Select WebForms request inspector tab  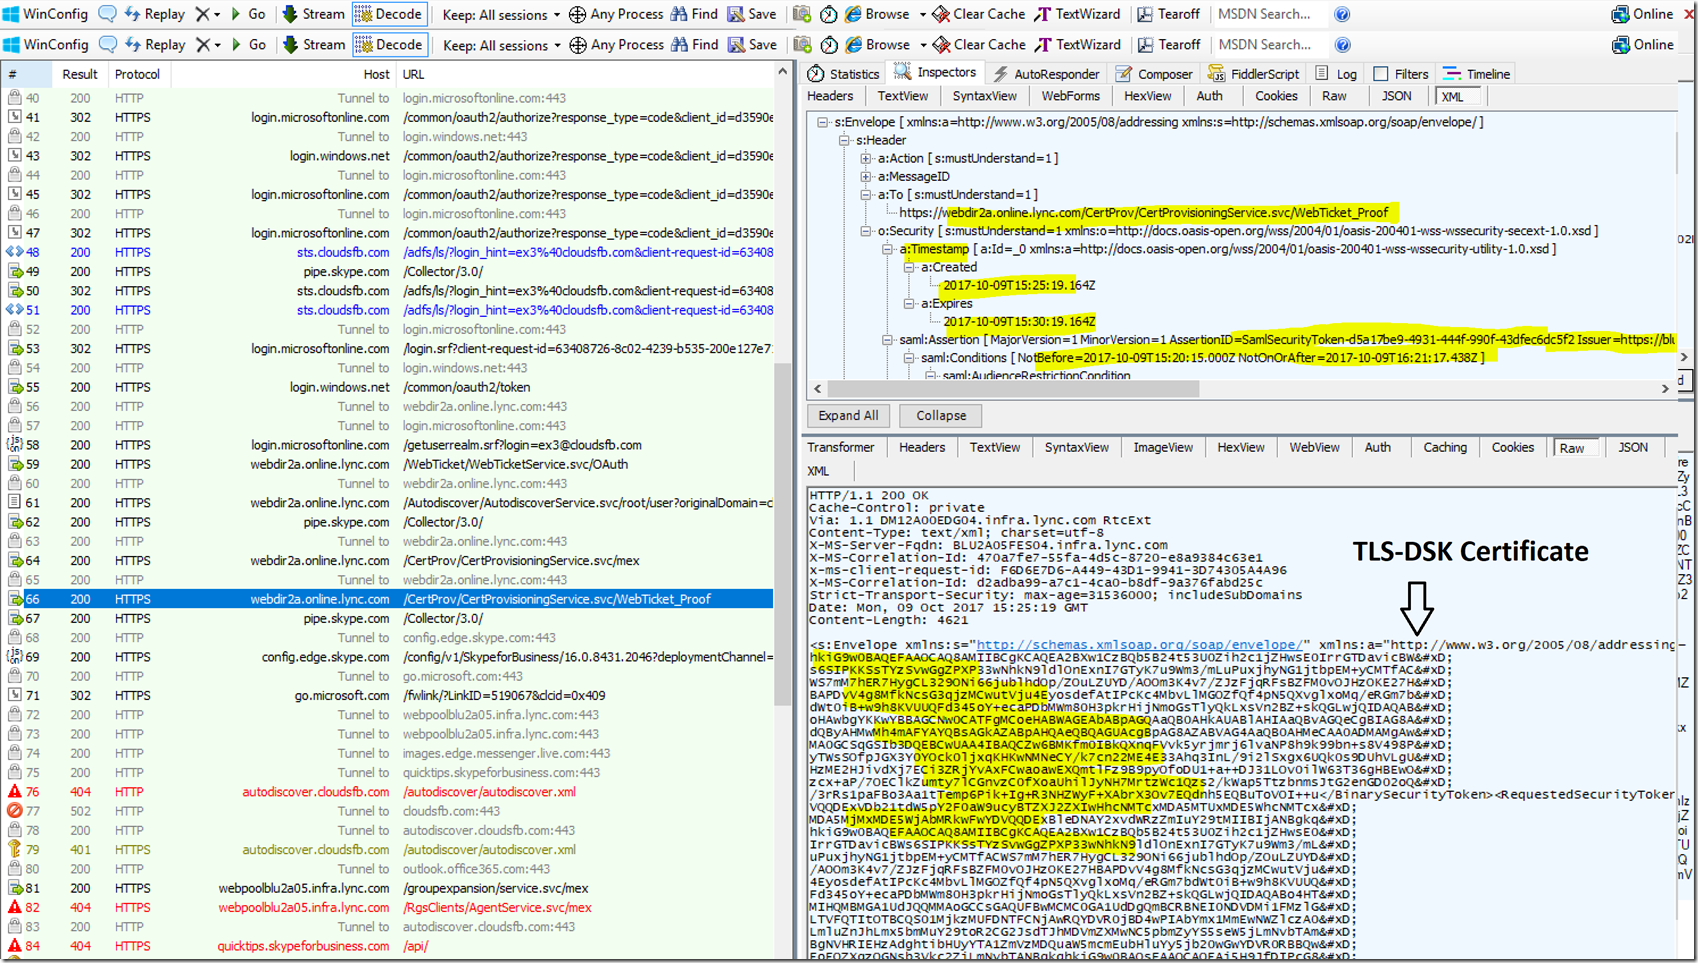click(x=1070, y=96)
